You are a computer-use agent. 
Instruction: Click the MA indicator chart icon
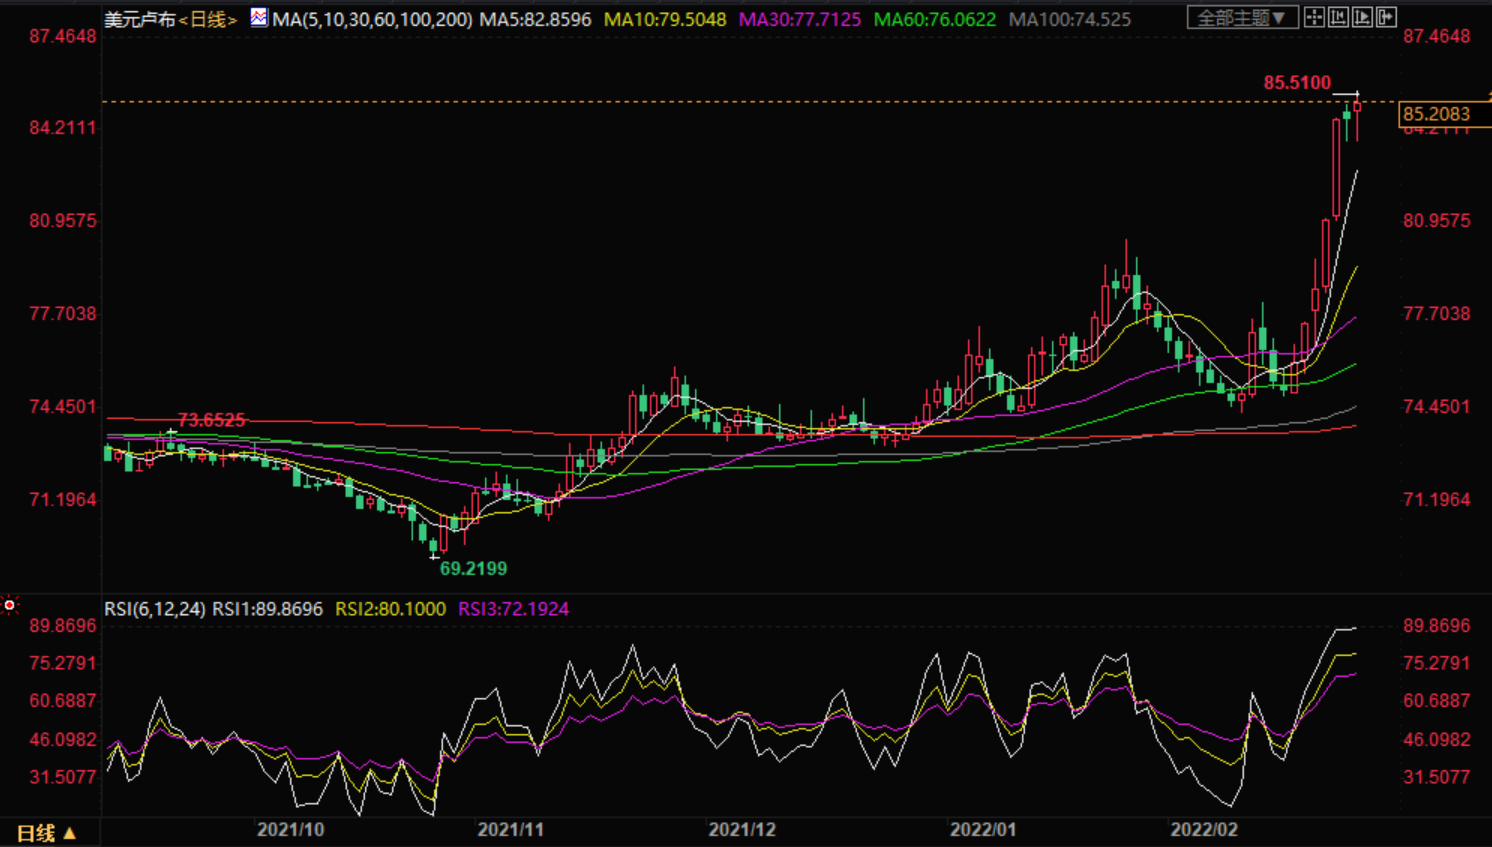point(259,17)
